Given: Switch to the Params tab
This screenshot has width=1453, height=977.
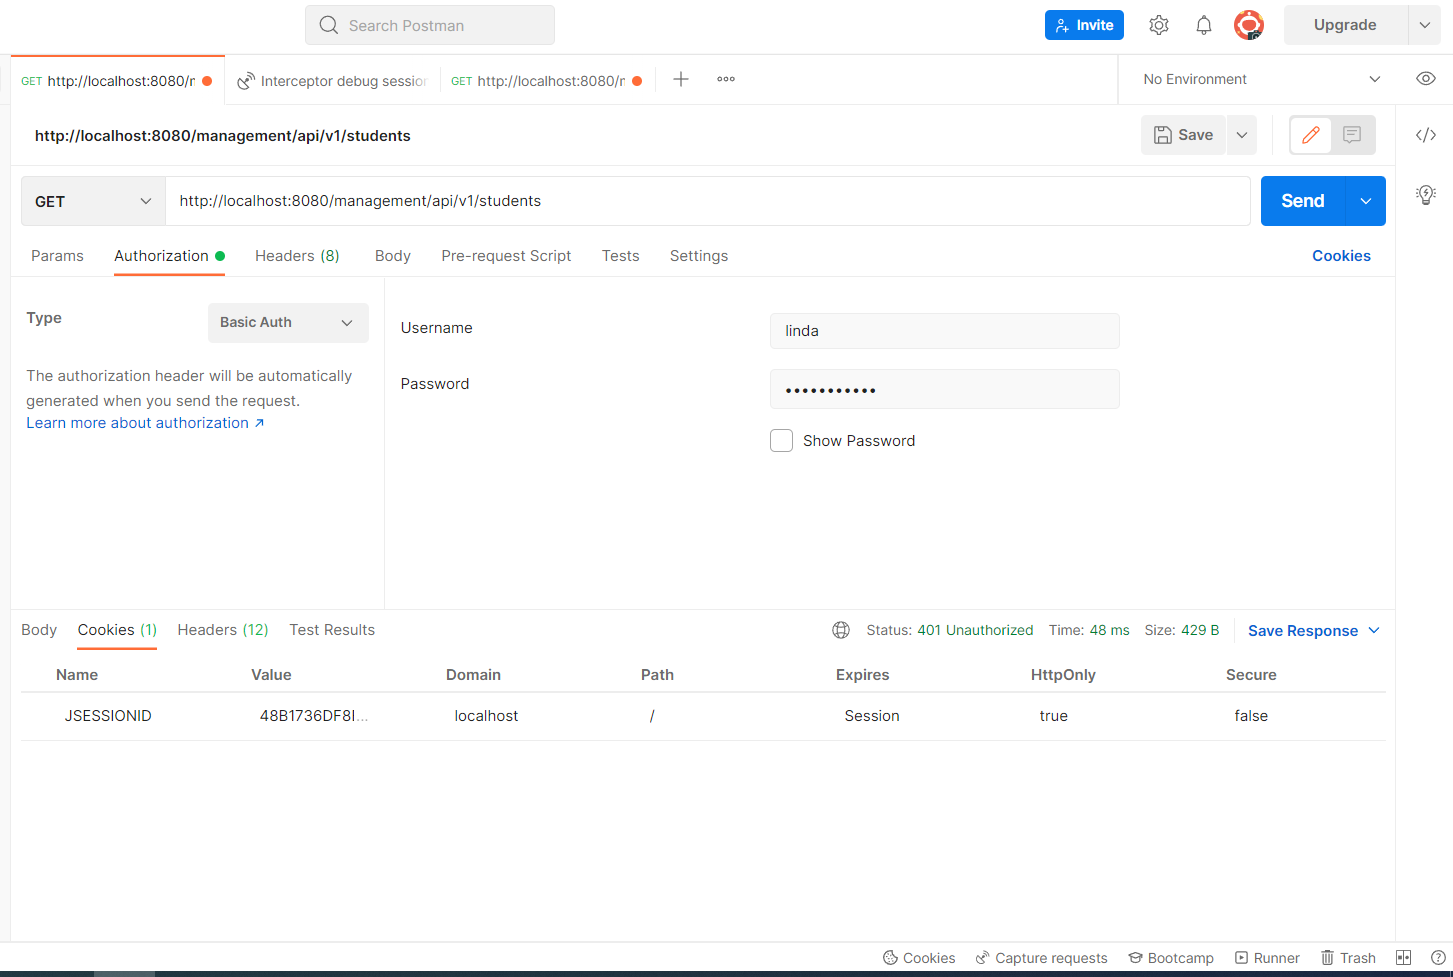Looking at the screenshot, I should click(57, 256).
